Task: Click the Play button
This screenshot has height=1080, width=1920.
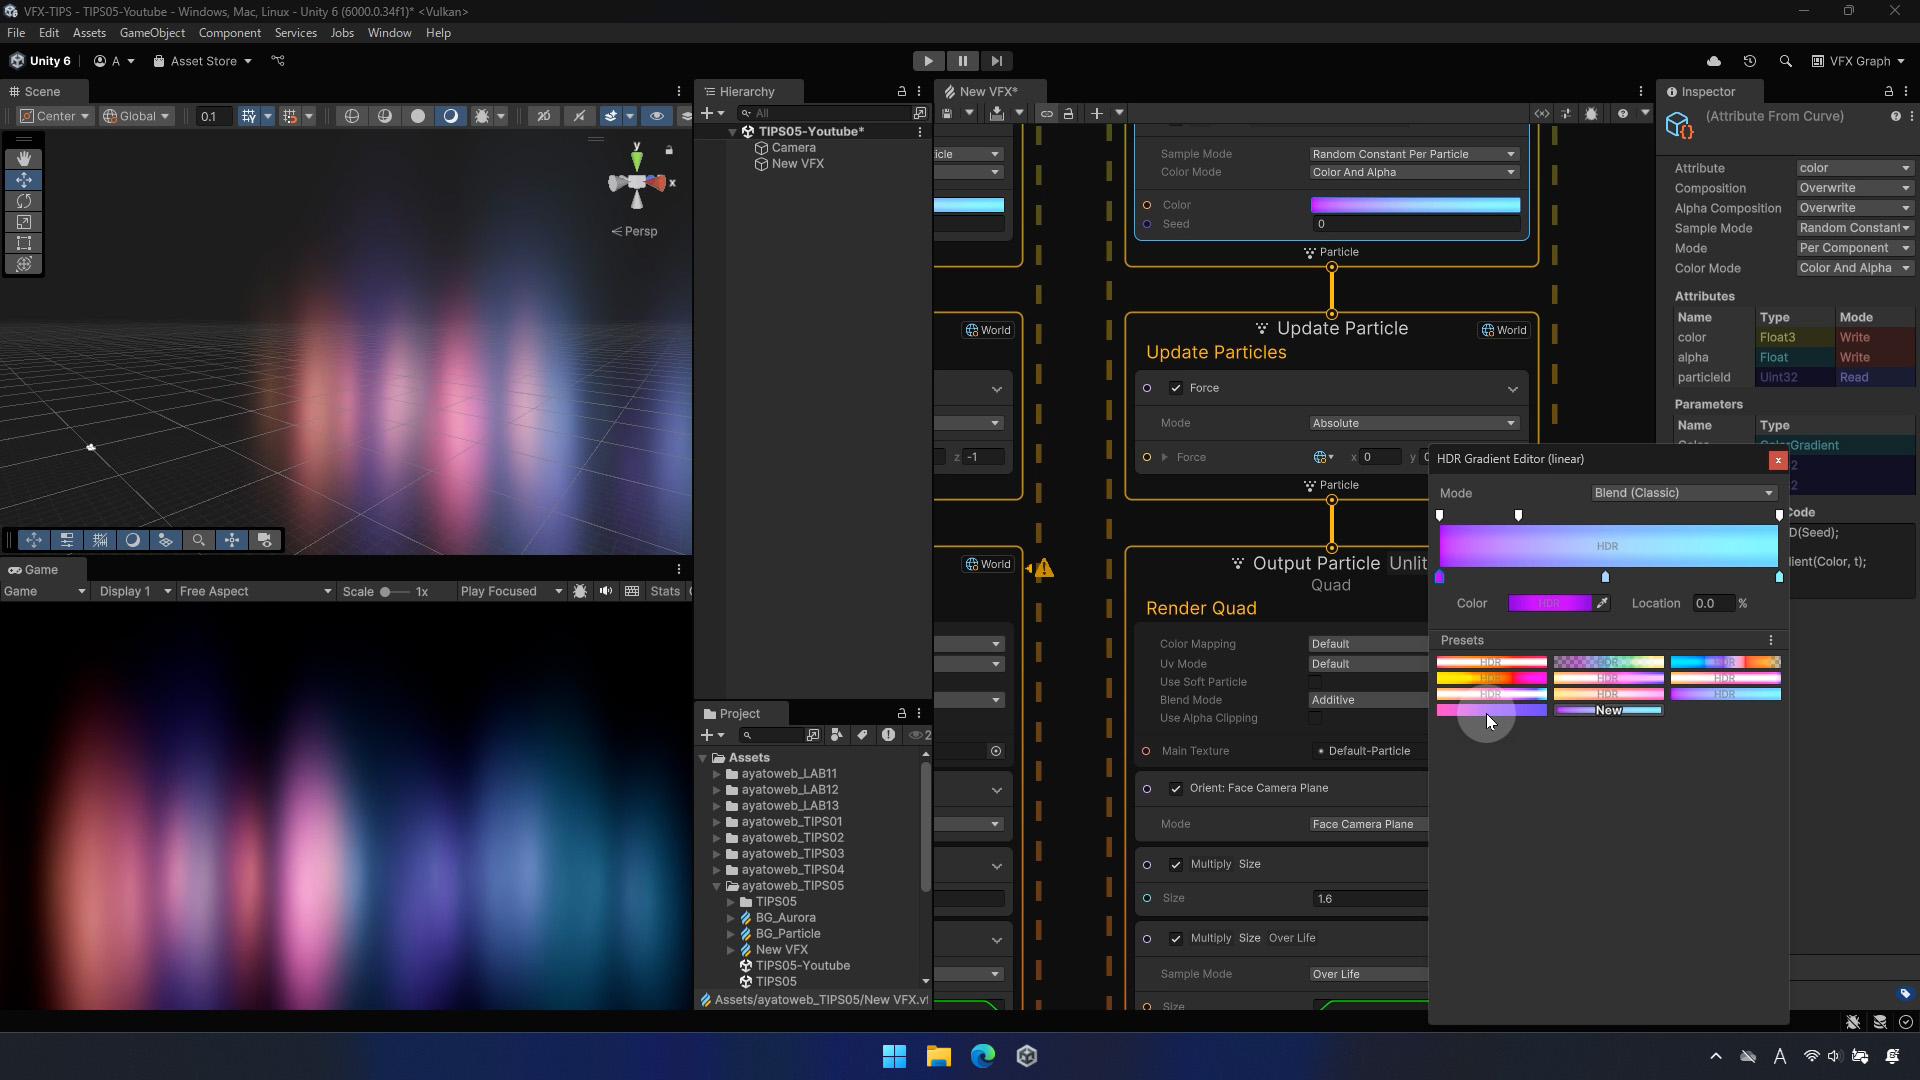Action: [928, 61]
